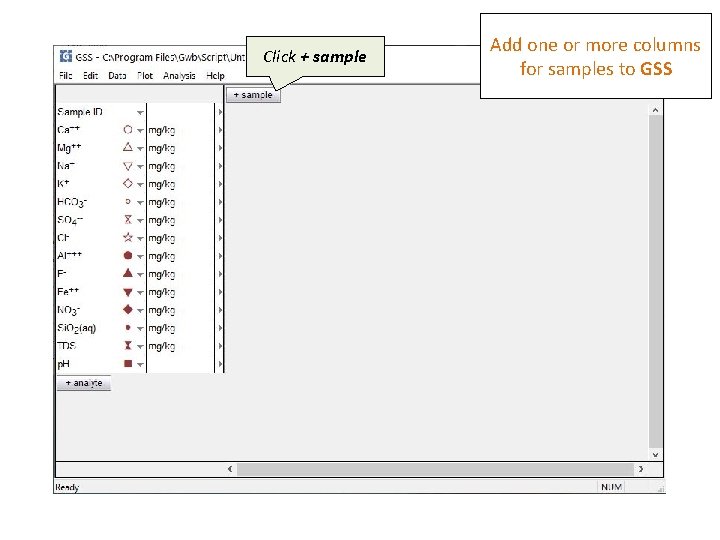
Task: Select the filled inverted triangle for Fe++
Action: [x=128, y=292]
